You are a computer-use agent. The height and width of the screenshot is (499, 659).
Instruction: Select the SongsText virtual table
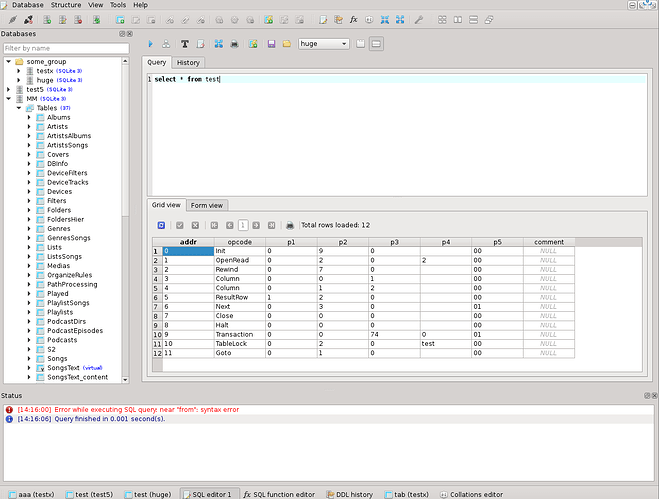click(63, 368)
